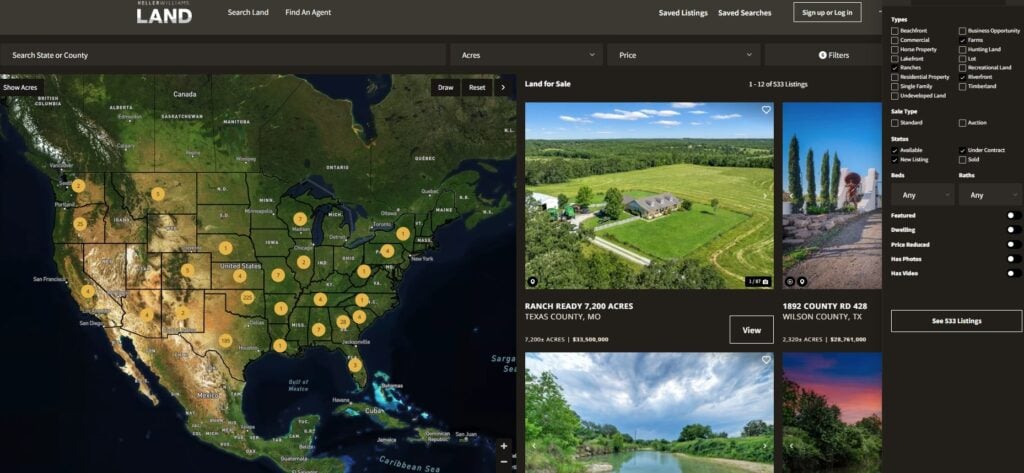Uncheck the Under Contract status checkbox
The width and height of the screenshot is (1024, 473).
[x=963, y=150]
